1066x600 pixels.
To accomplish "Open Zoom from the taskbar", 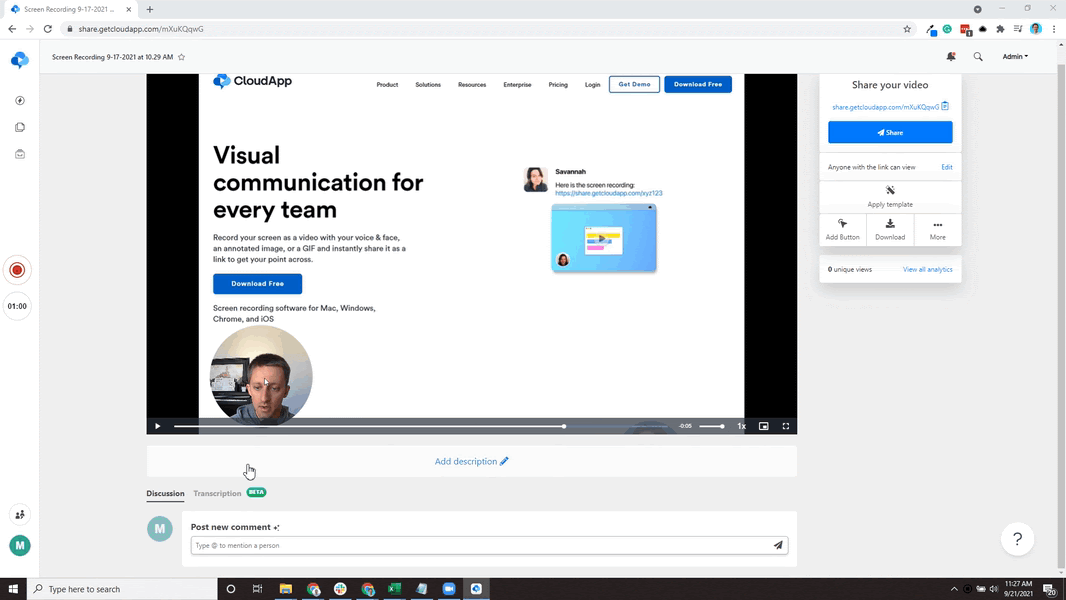I will pyautogui.click(x=449, y=589).
